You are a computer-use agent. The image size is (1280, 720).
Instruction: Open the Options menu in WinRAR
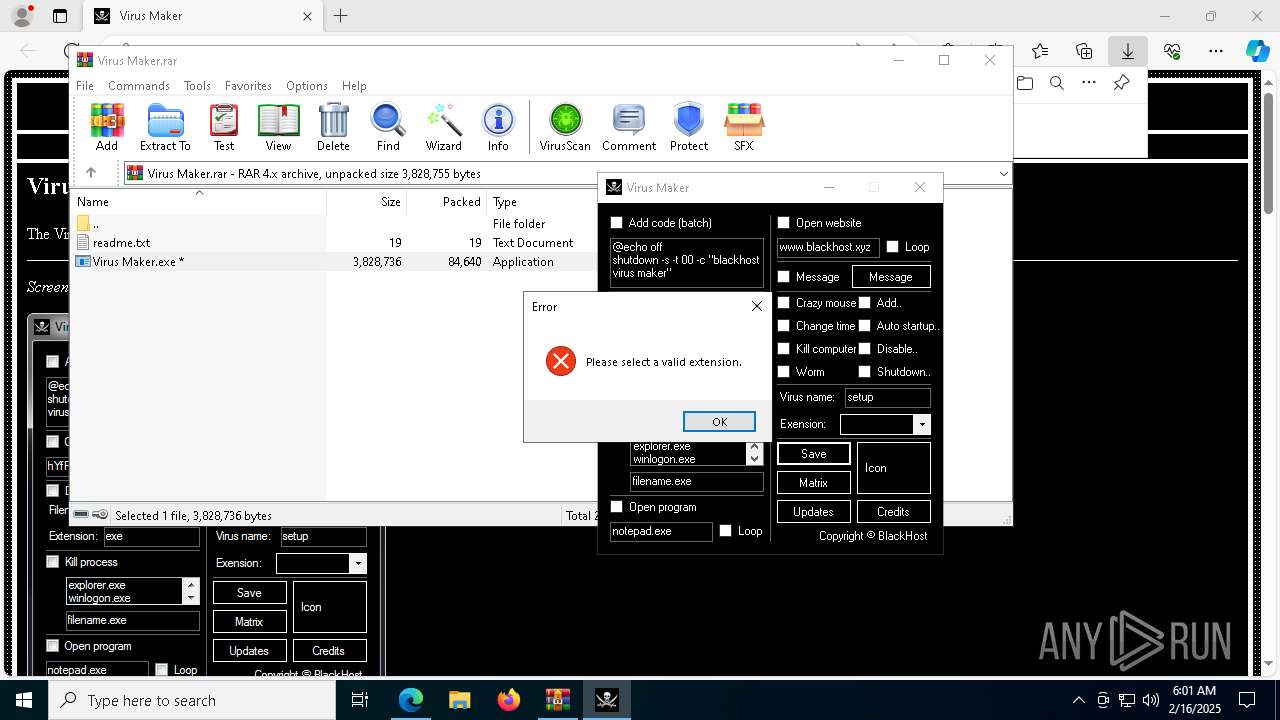pos(307,86)
